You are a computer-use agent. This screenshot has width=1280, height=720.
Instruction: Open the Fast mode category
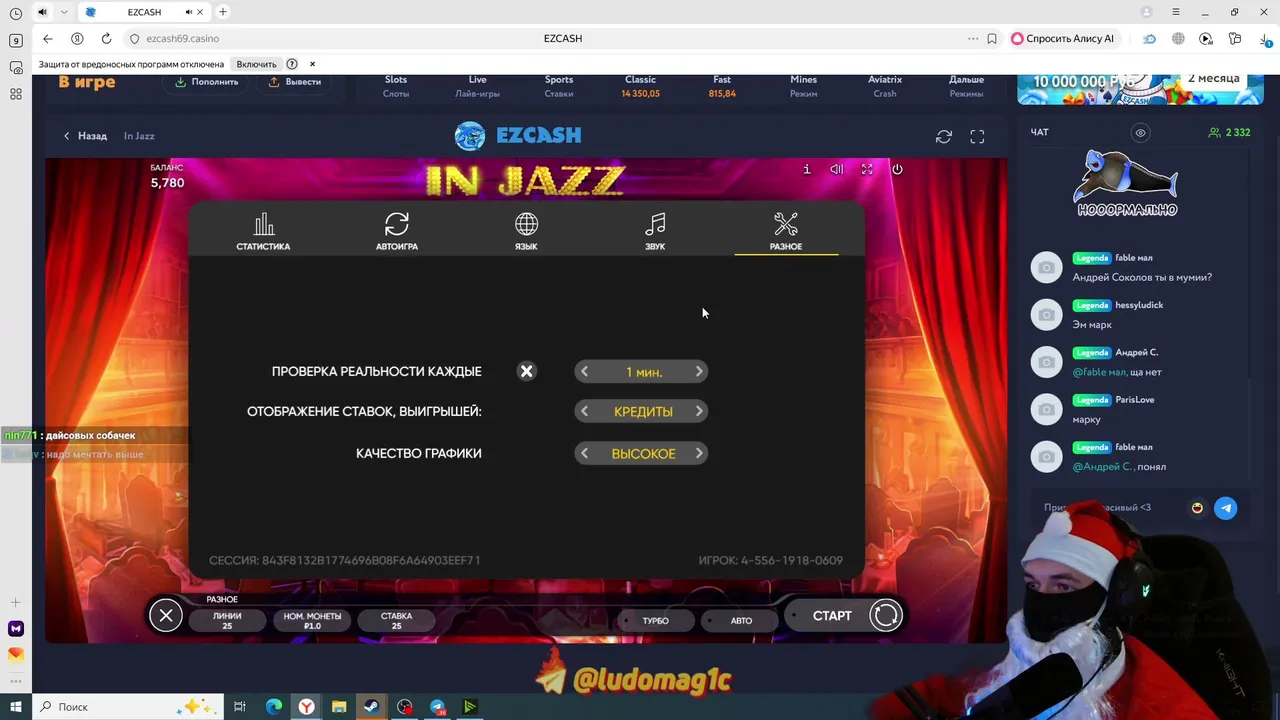(722, 86)
